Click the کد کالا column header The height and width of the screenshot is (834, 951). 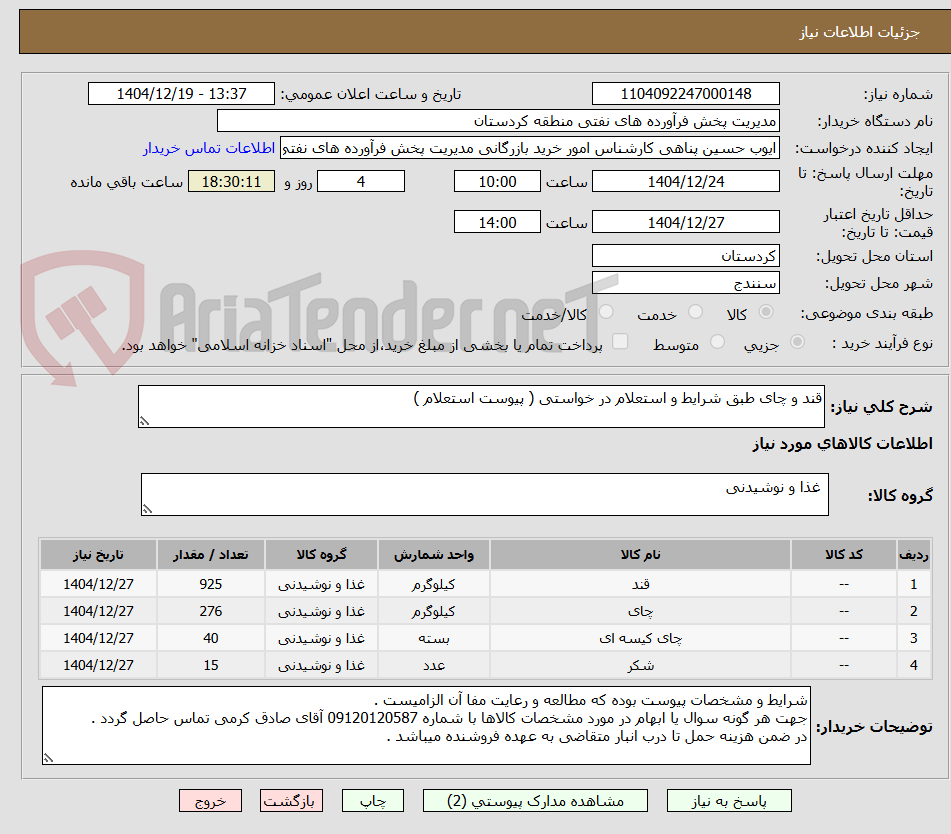click(x=844, y=554)
